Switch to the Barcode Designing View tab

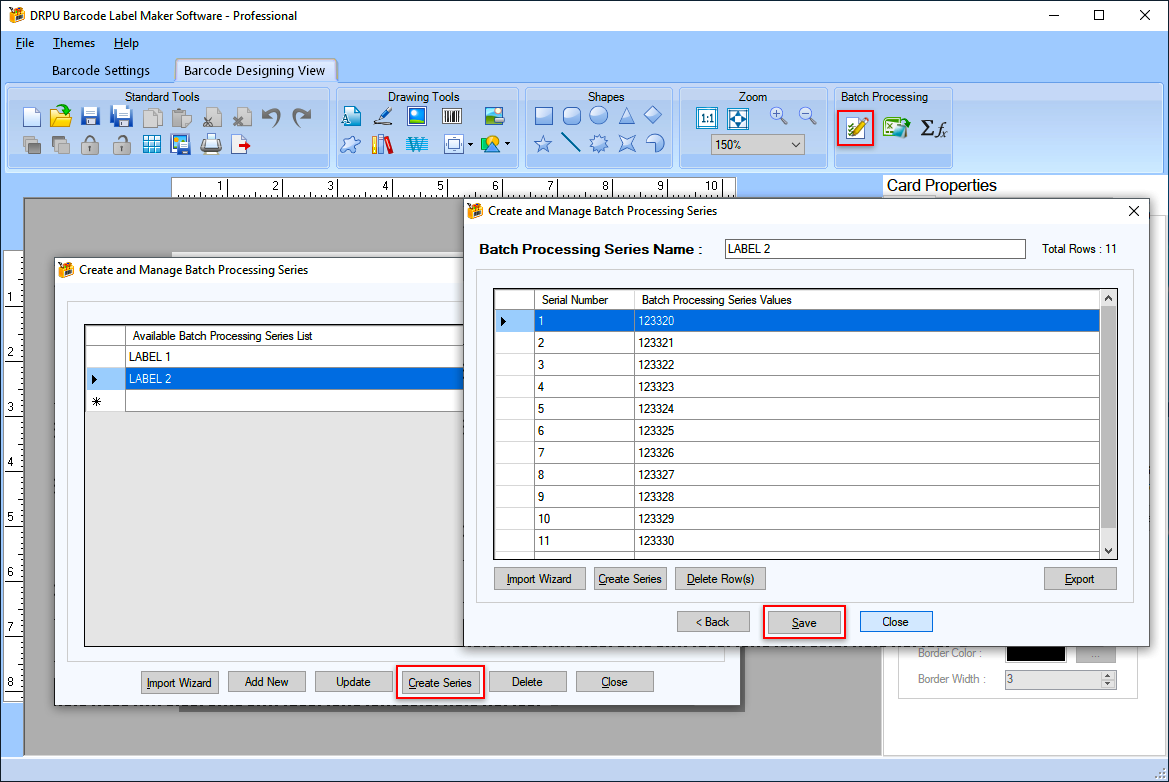[x=254, y=70]
